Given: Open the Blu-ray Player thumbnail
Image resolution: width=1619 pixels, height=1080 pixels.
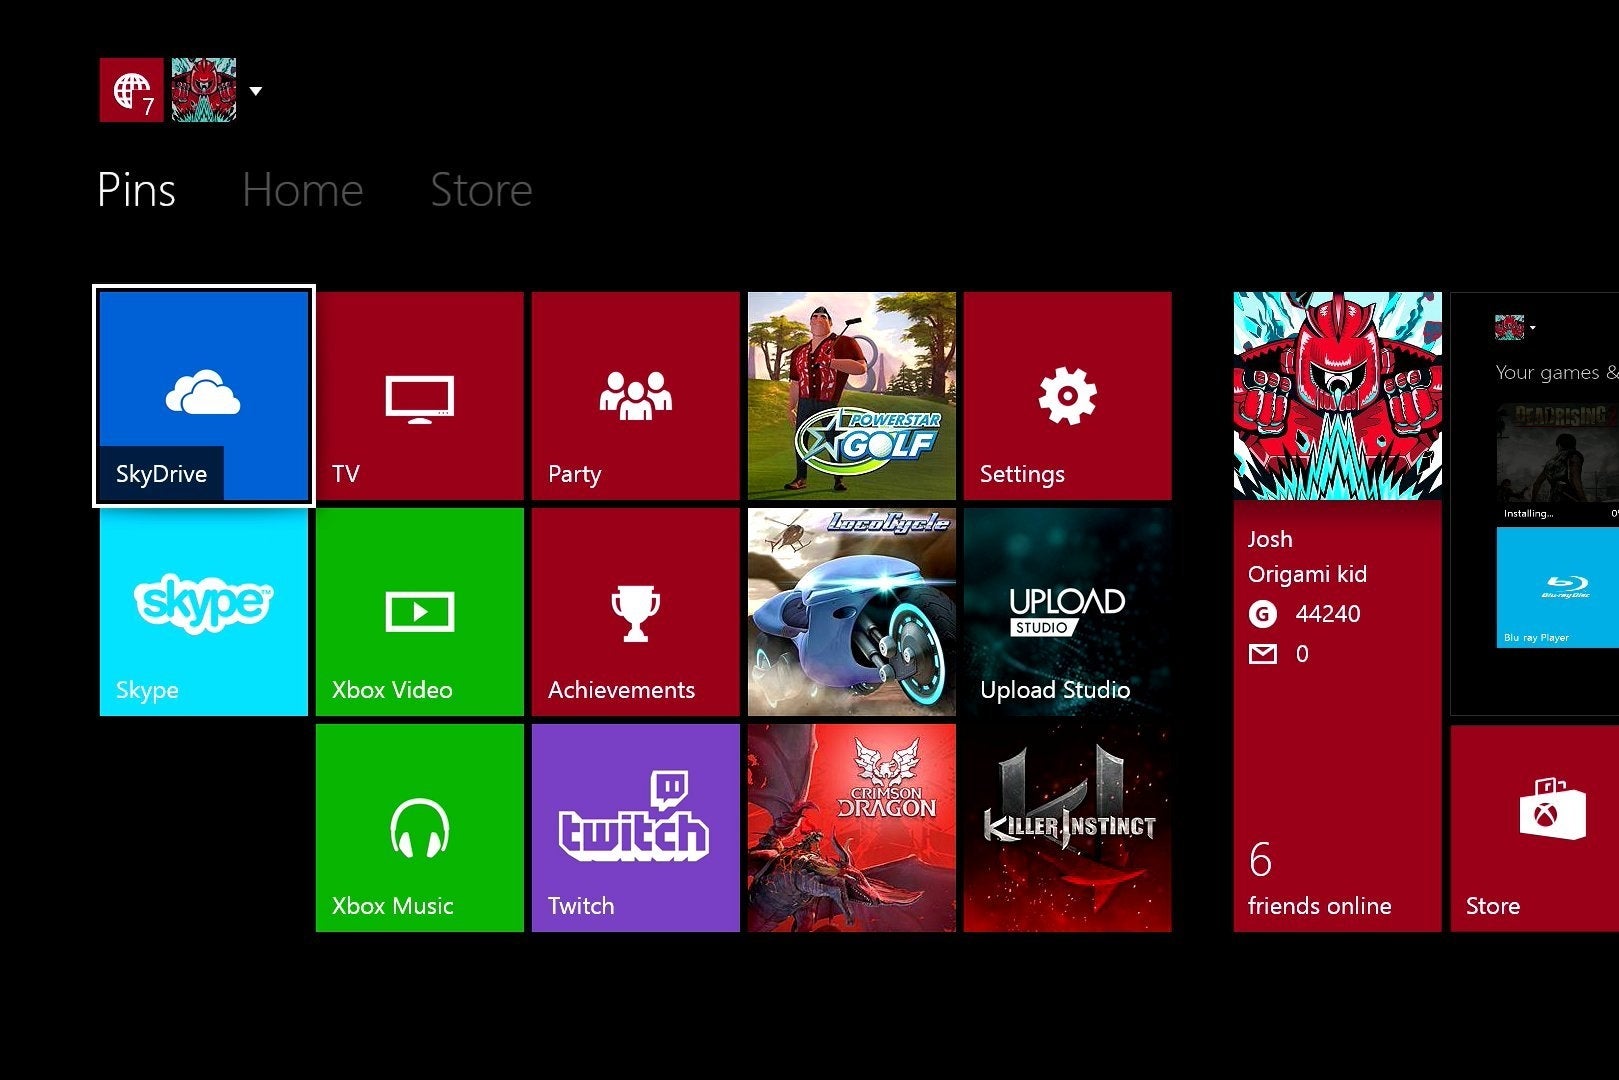Looking at the screenshot, I should pos(1560,590).
